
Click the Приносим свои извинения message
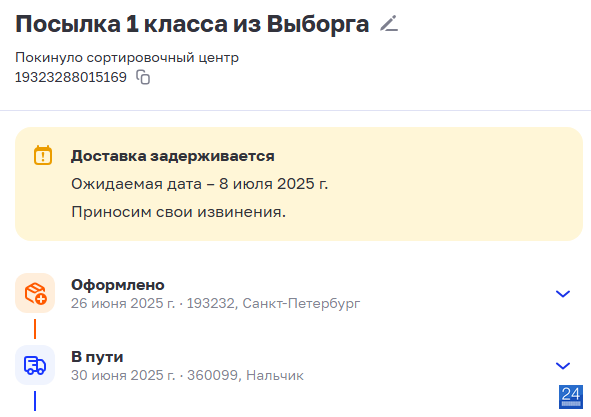pyautogui.click(x=179, y=212)
